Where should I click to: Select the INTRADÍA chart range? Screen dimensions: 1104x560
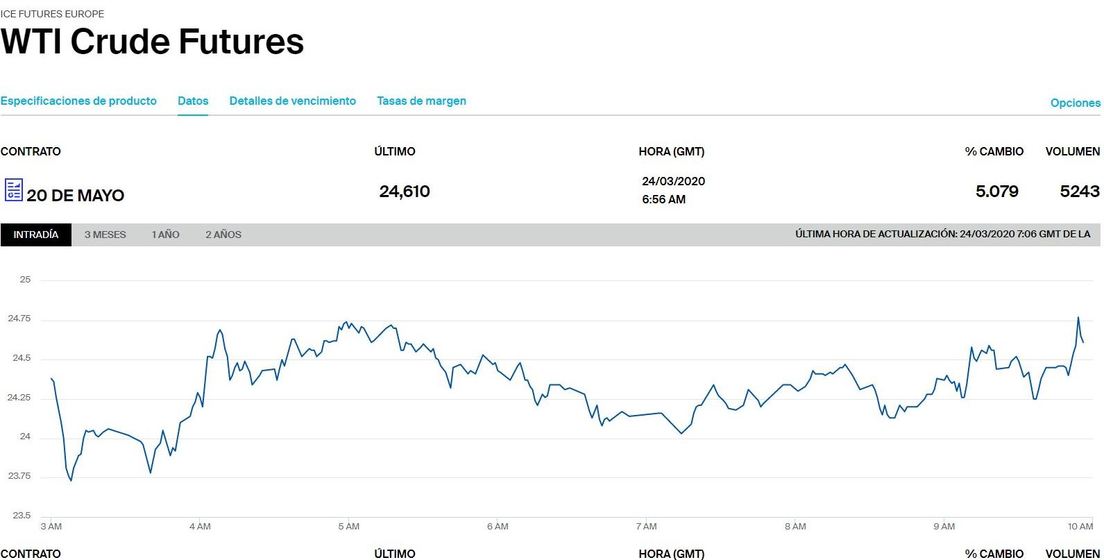[x=36, y=235]
